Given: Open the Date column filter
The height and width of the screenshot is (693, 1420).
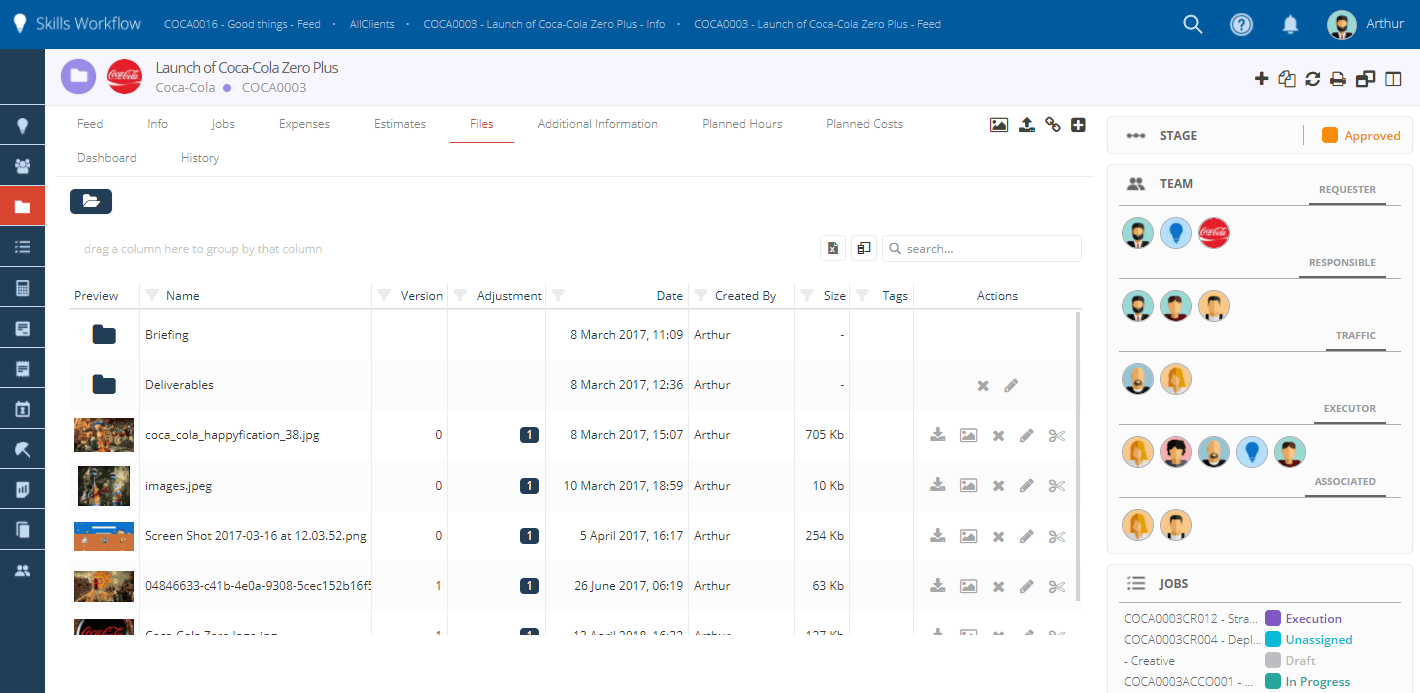Looking at the screenshot, I should 558,296.
